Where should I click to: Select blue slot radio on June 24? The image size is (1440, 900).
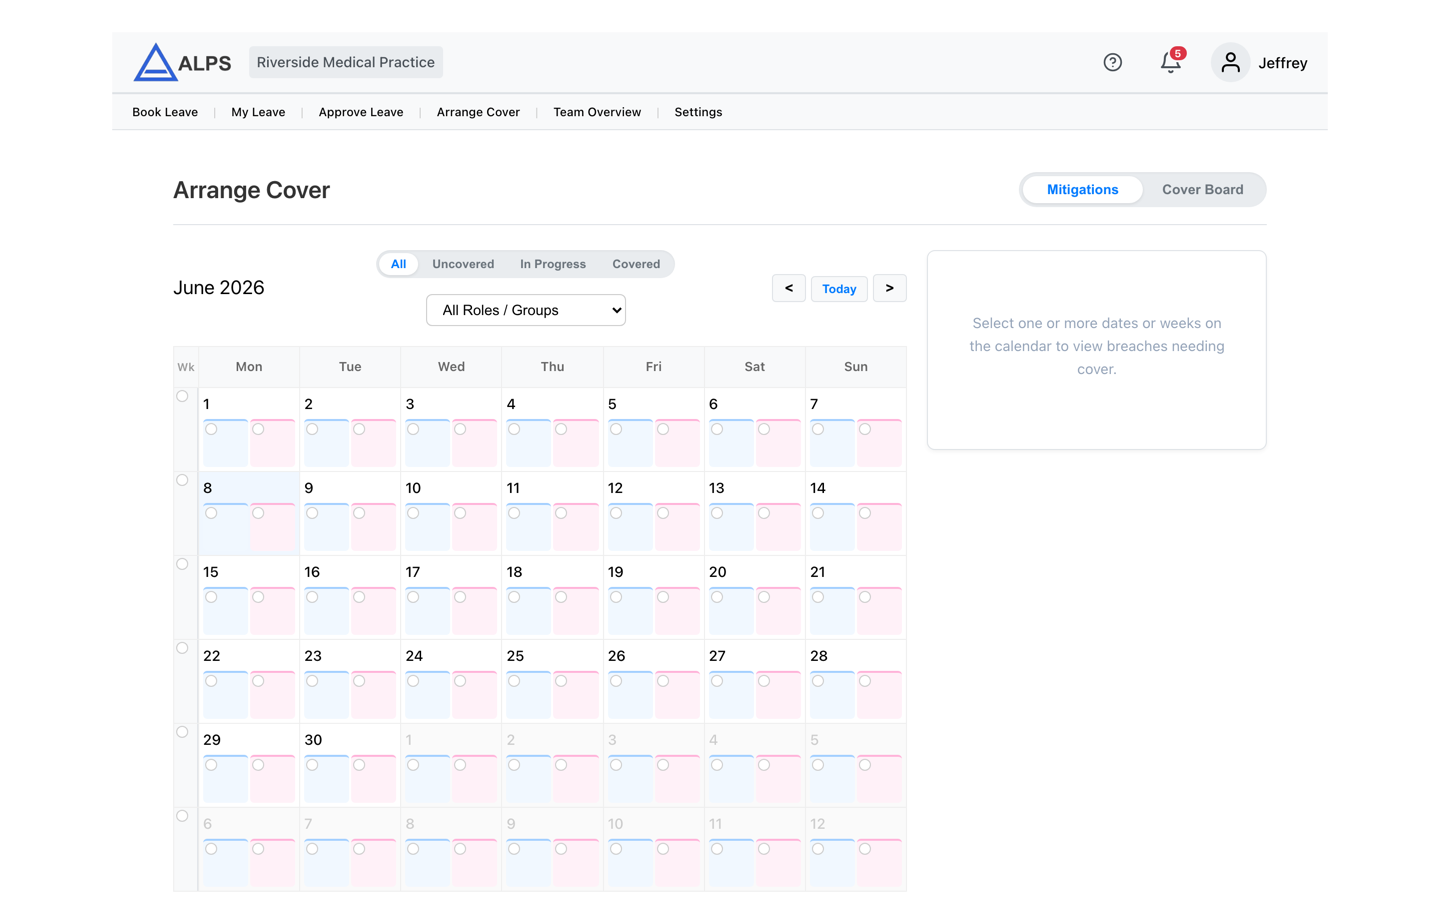pyautogui.click(x=413, y=681)
